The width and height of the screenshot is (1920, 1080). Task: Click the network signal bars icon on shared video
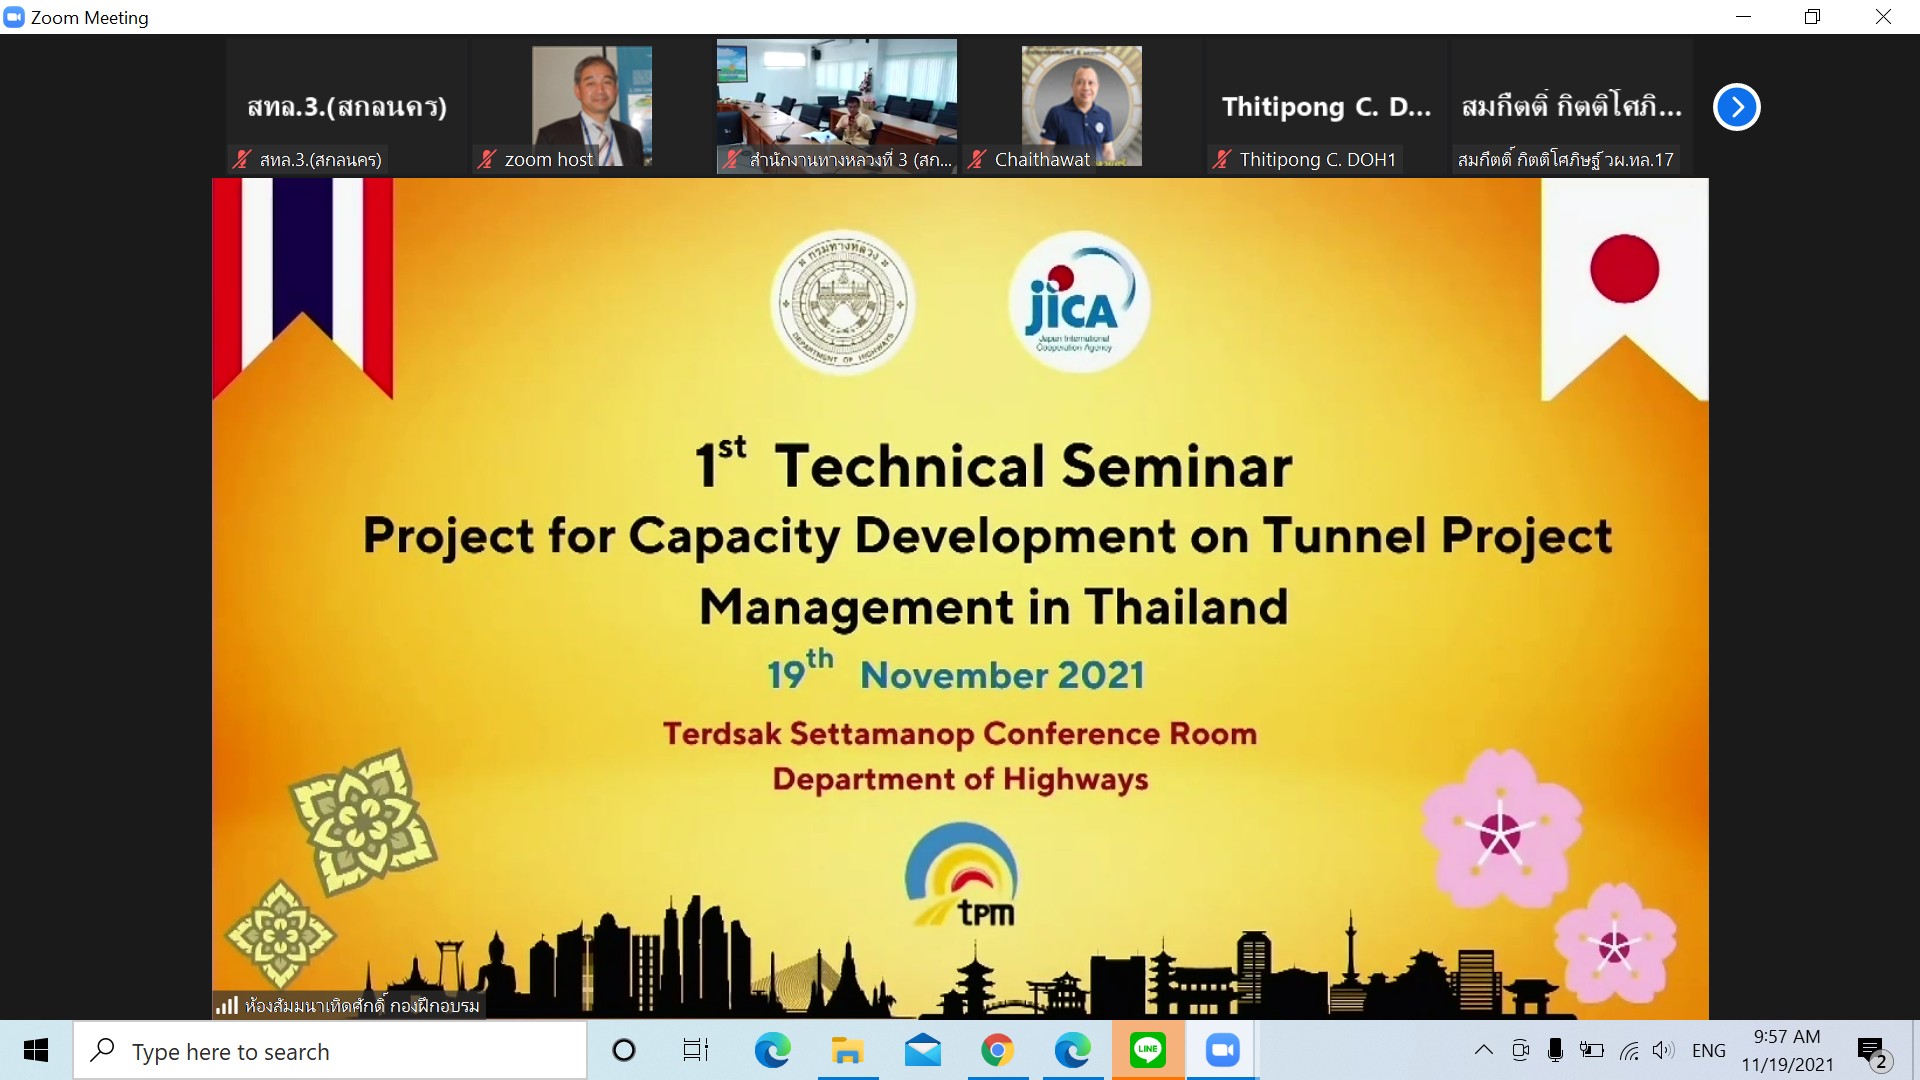click(227, 1005)
